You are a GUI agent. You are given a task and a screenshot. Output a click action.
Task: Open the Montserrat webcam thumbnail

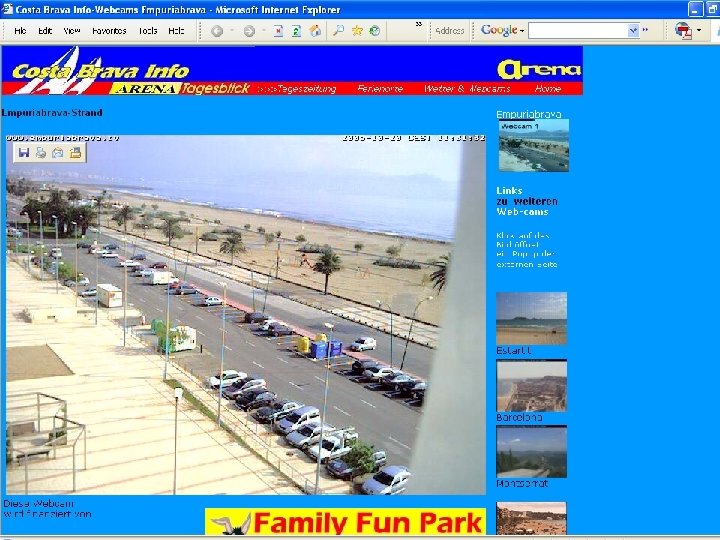(531, 452)
